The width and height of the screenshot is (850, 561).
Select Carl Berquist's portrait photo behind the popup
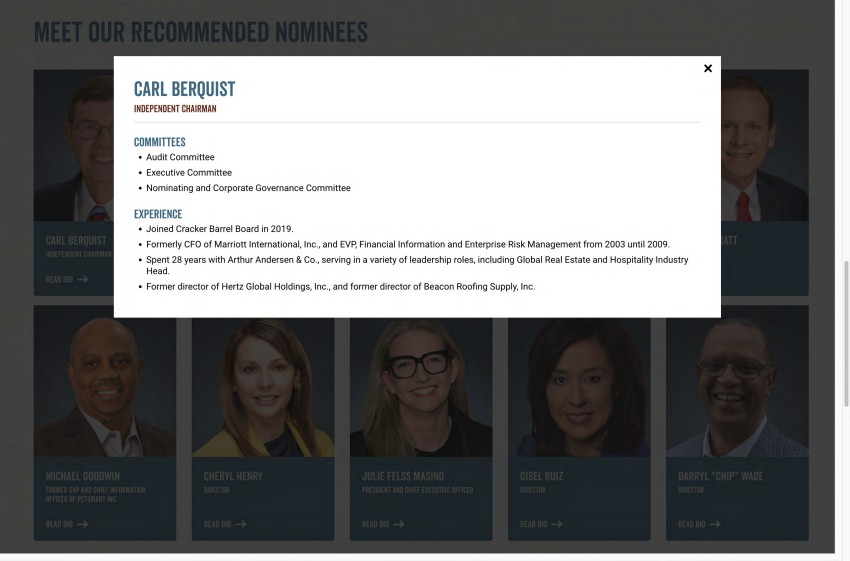tap(74, 145)
